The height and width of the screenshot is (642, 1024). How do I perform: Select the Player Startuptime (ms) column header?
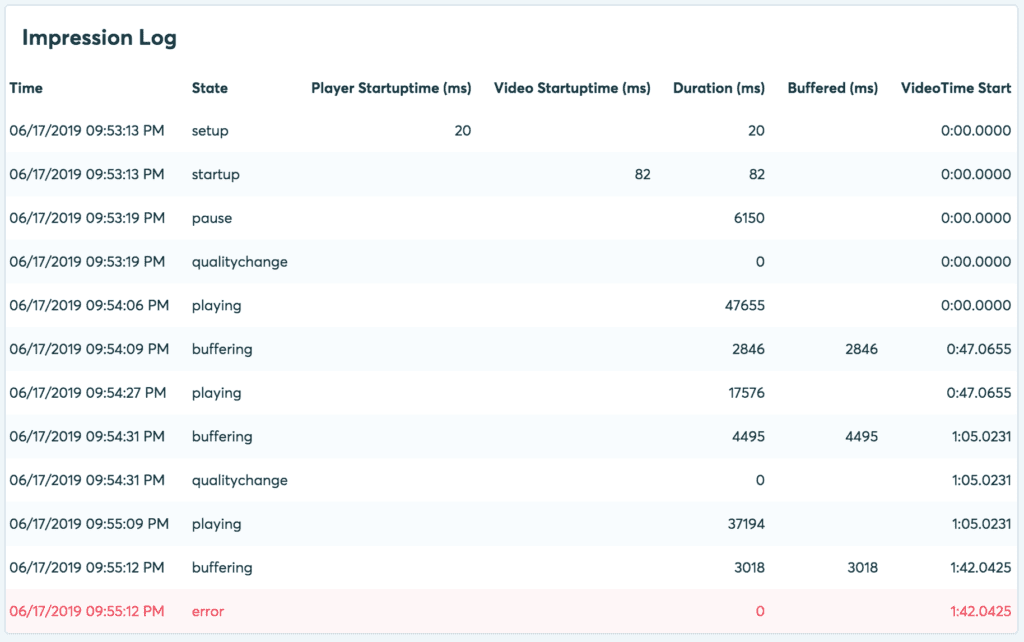[x=391, y=88]
